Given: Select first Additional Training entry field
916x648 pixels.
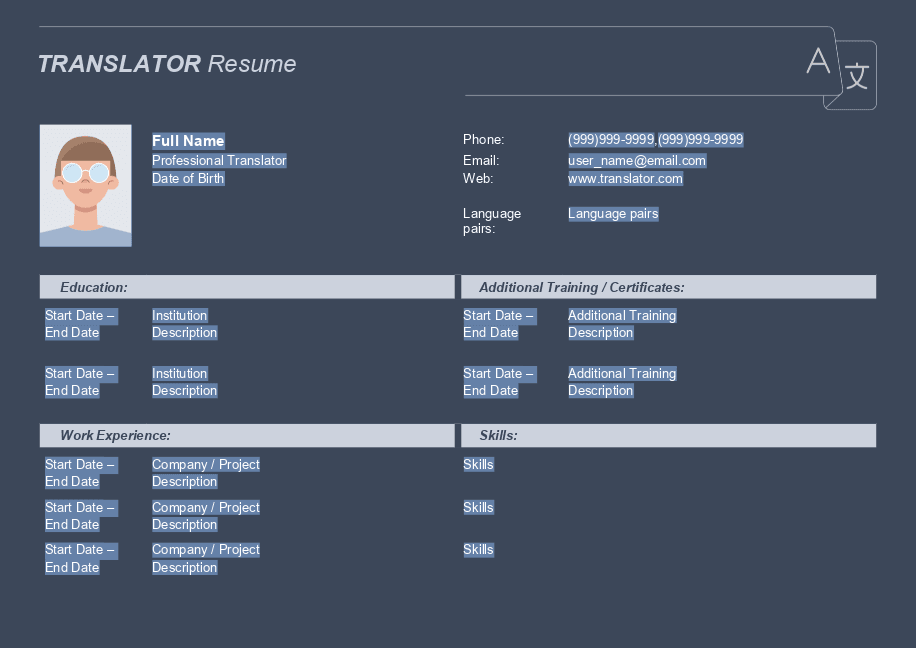Looking at the screenshot, I should tap(622, 315).
